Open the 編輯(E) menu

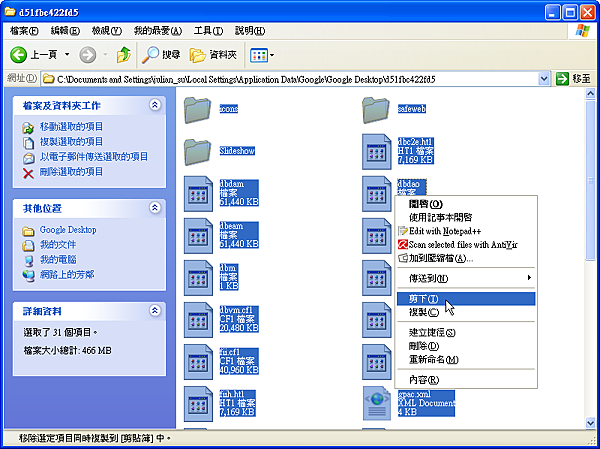pyautogui.click(x=65, y=31)
